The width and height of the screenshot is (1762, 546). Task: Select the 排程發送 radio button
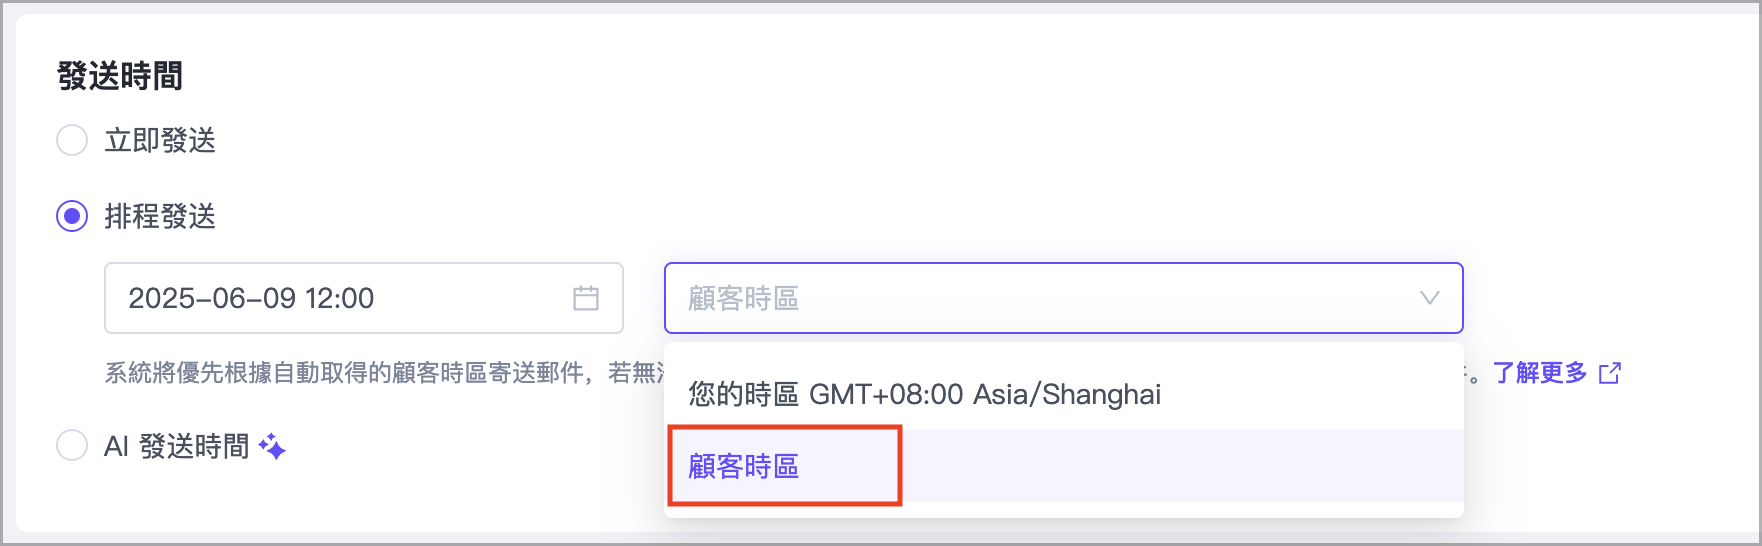pos(72,216)
